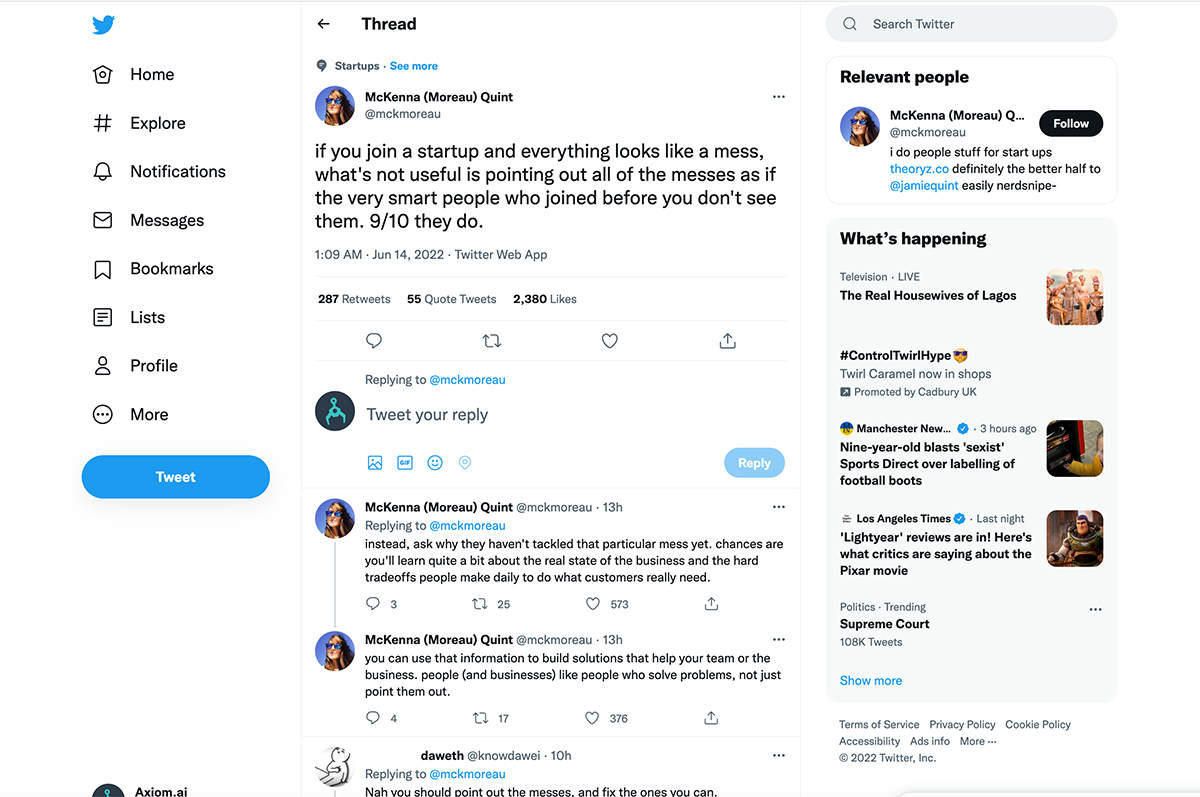Image resolution: width=1200 pixels, height=797 pixels.
Task: Open the Lightyear movie trend thumbnail
Action: coord(1074,538)
